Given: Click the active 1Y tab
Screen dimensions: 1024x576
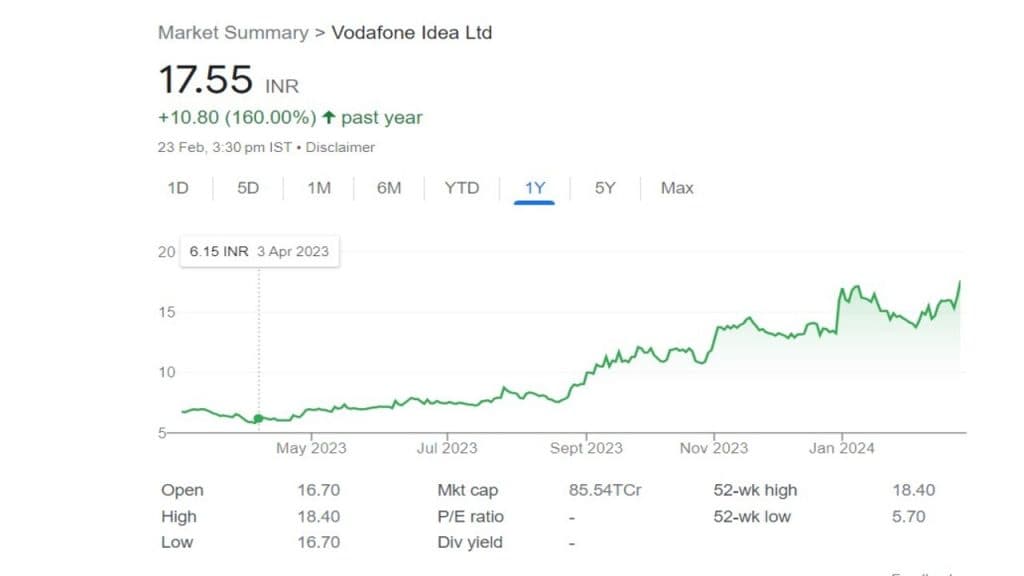Looking at the screenshot, I should (x=535, y=188).
